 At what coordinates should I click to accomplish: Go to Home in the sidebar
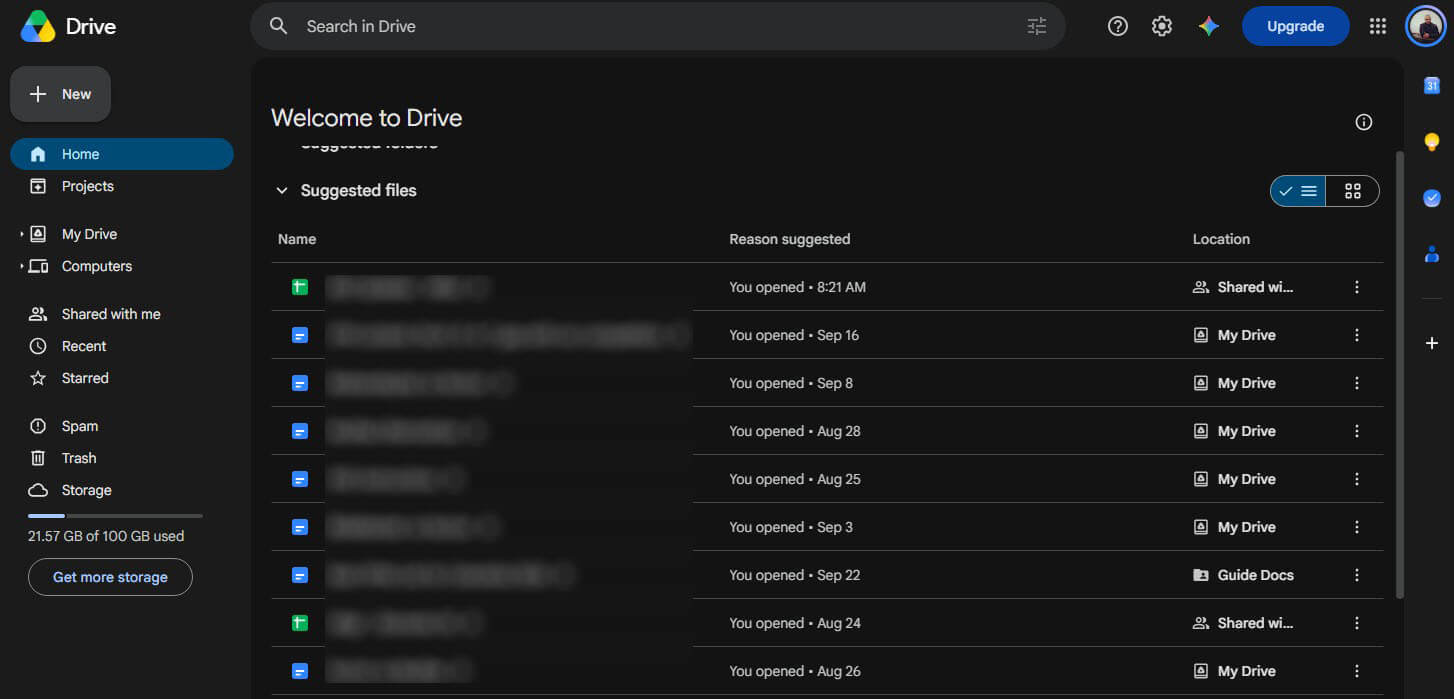pyautogui.click(x=122, y=154)
